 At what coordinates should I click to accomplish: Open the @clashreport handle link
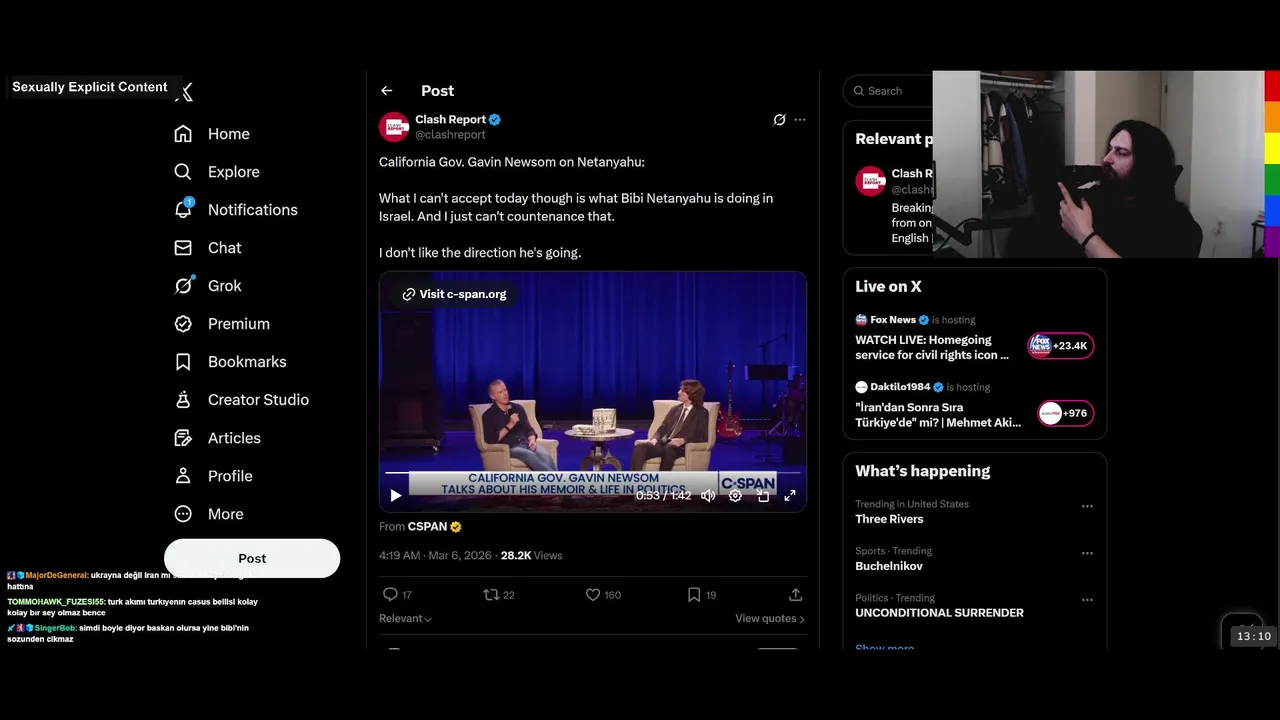click(450, 135)
